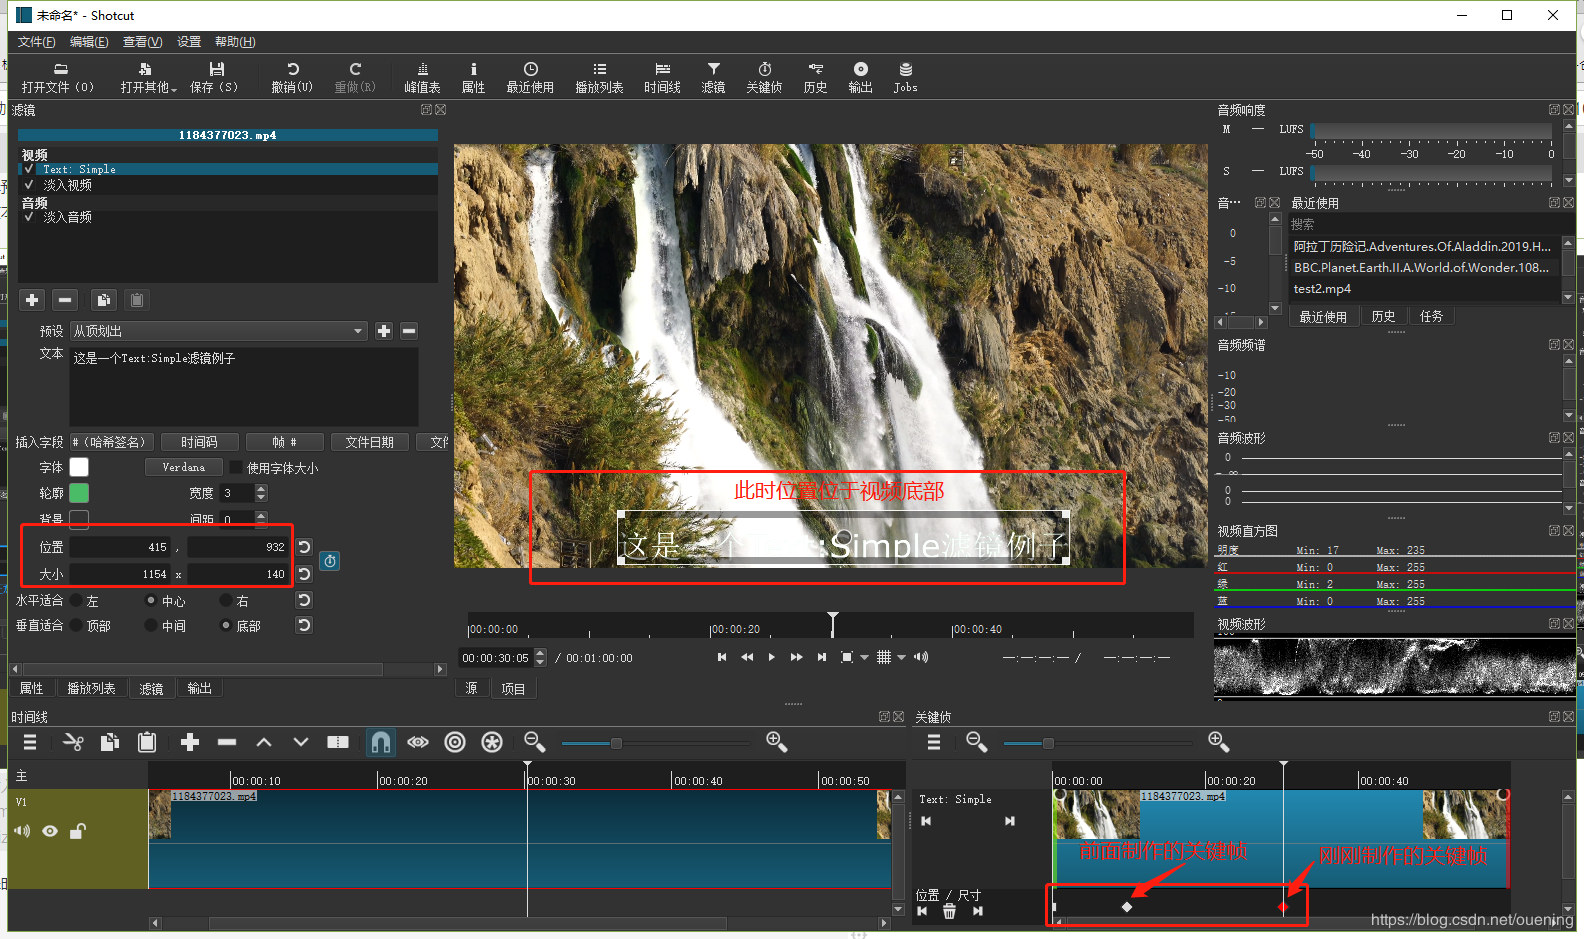Screen dimensions: 1584x939
Task: Click the Verdana font button
Action: point(183,467)
